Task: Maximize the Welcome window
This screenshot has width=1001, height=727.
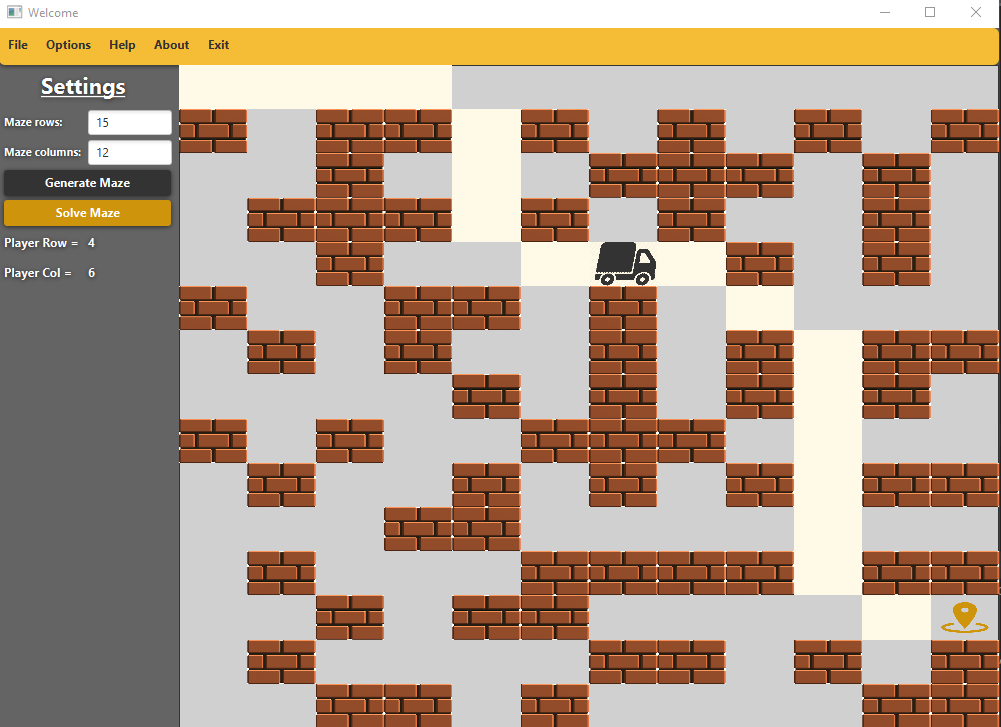Action: (x=930, y=12)
